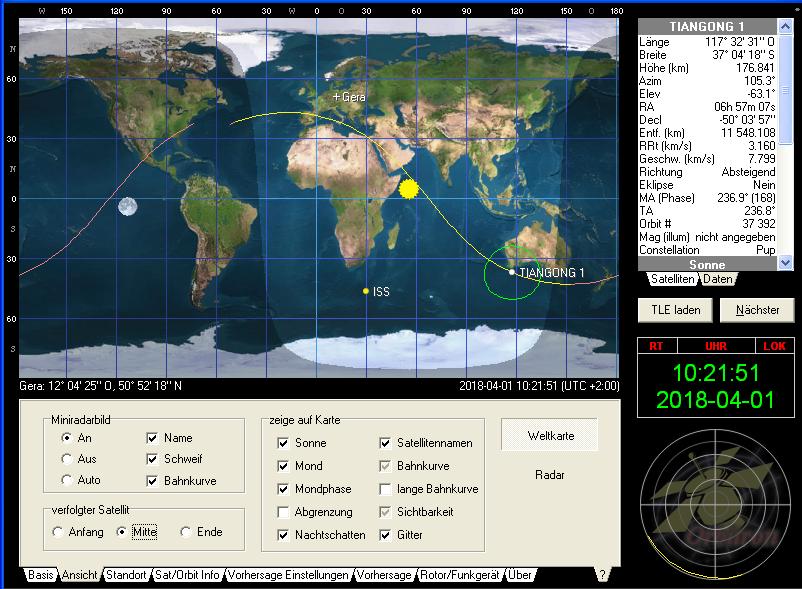This screenshot has height=589, width=802.
Task: Switch to the Standort tab
Action: coord(125,575)
